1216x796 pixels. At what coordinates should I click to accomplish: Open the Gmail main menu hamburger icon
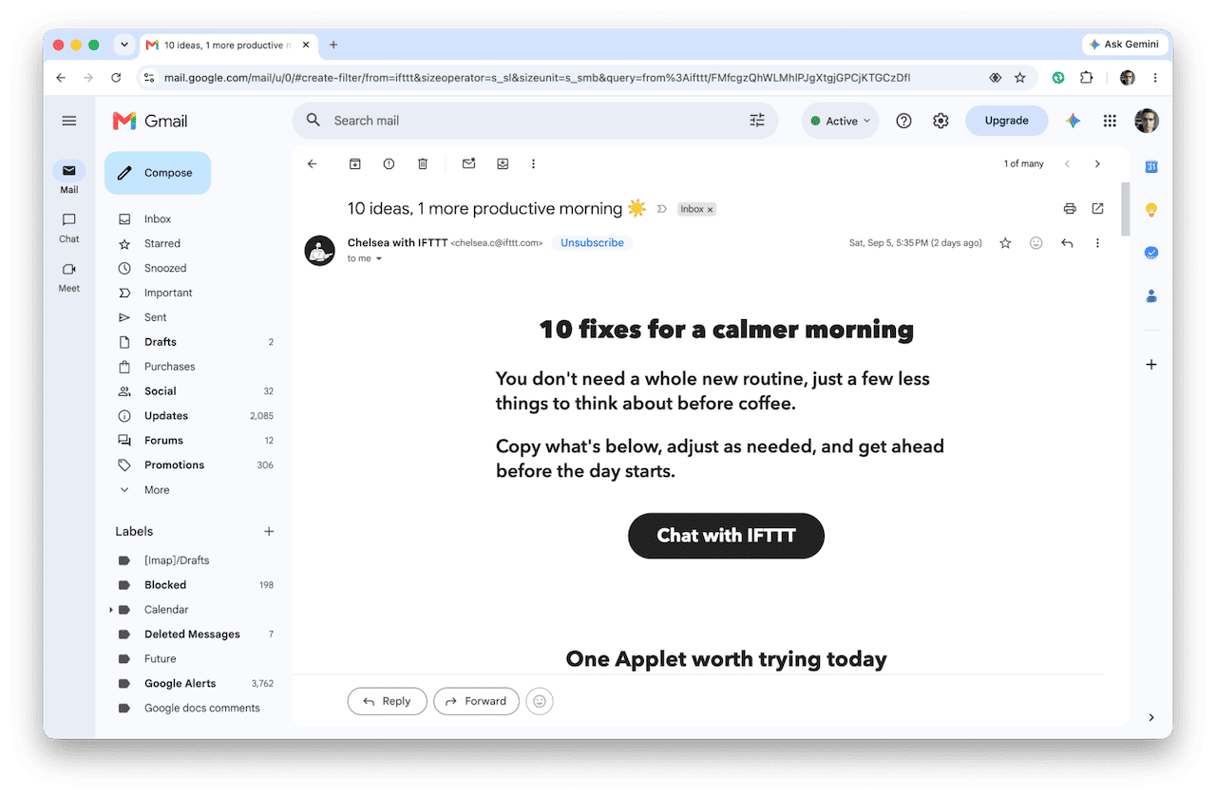click(69, 121)
